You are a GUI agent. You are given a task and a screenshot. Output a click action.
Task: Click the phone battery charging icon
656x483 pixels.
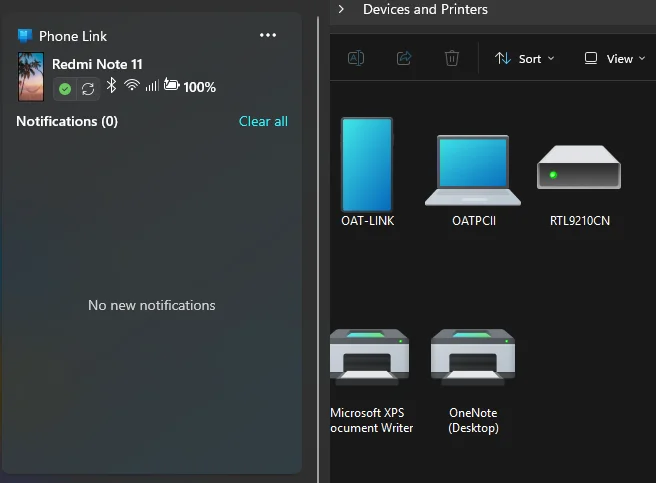(171, 85)
